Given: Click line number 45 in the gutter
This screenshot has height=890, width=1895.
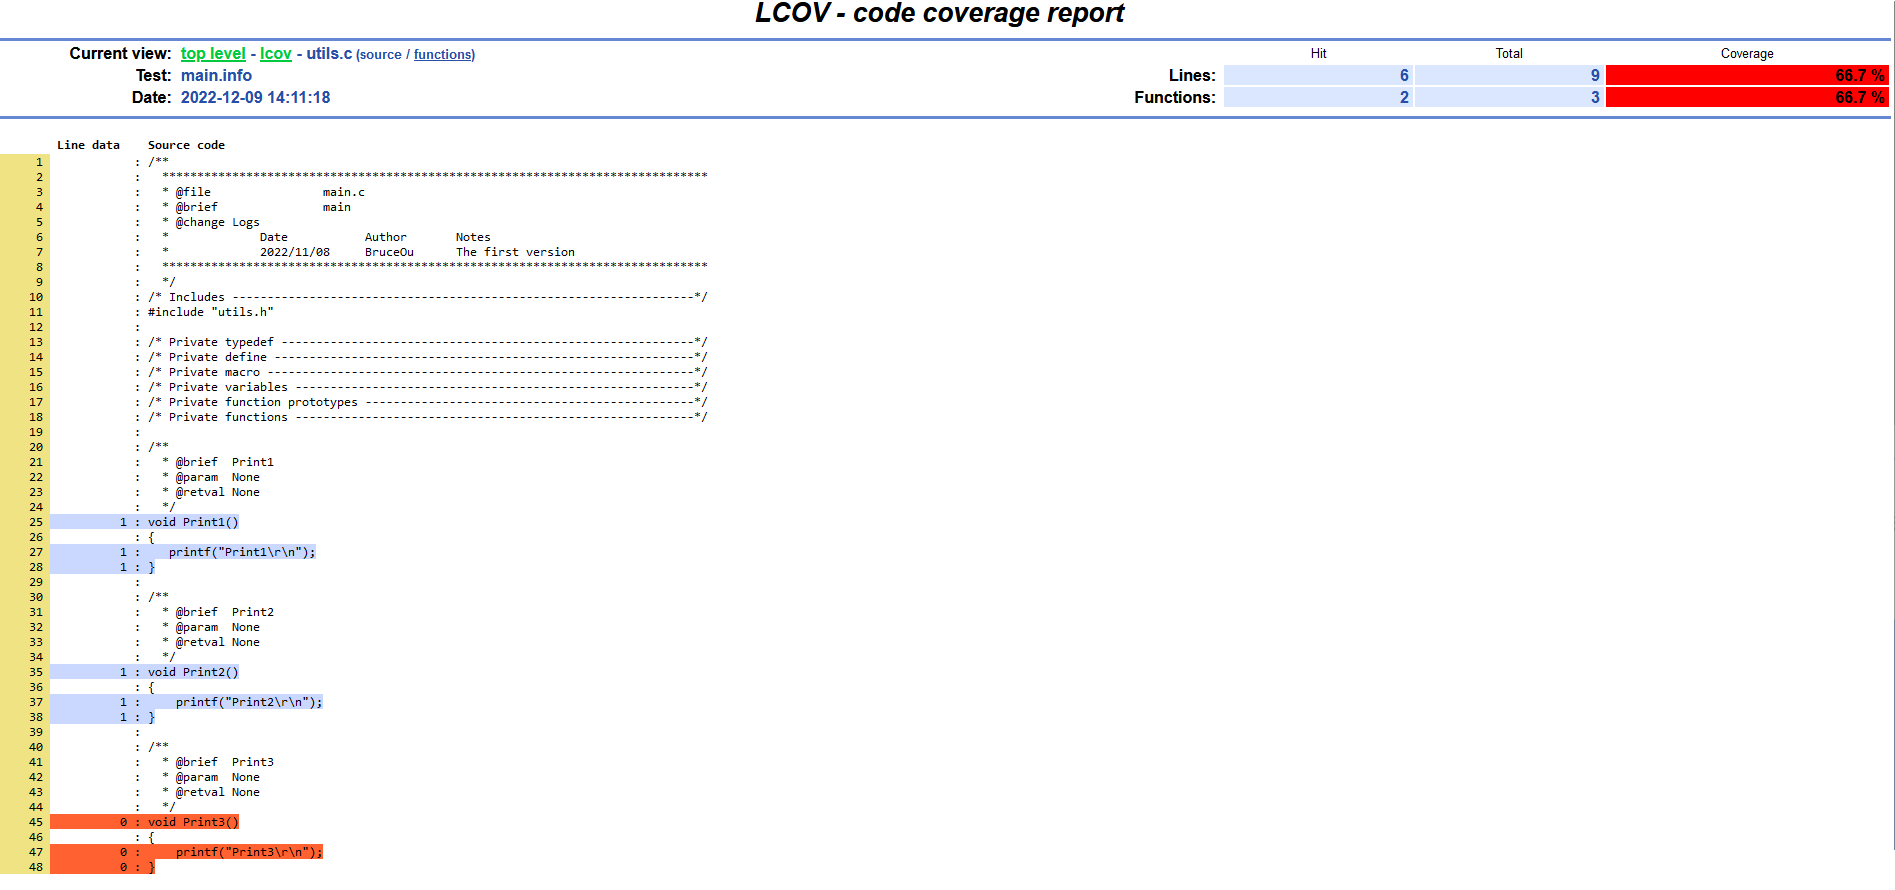Looking at the screenshot, I should [36, 823].
